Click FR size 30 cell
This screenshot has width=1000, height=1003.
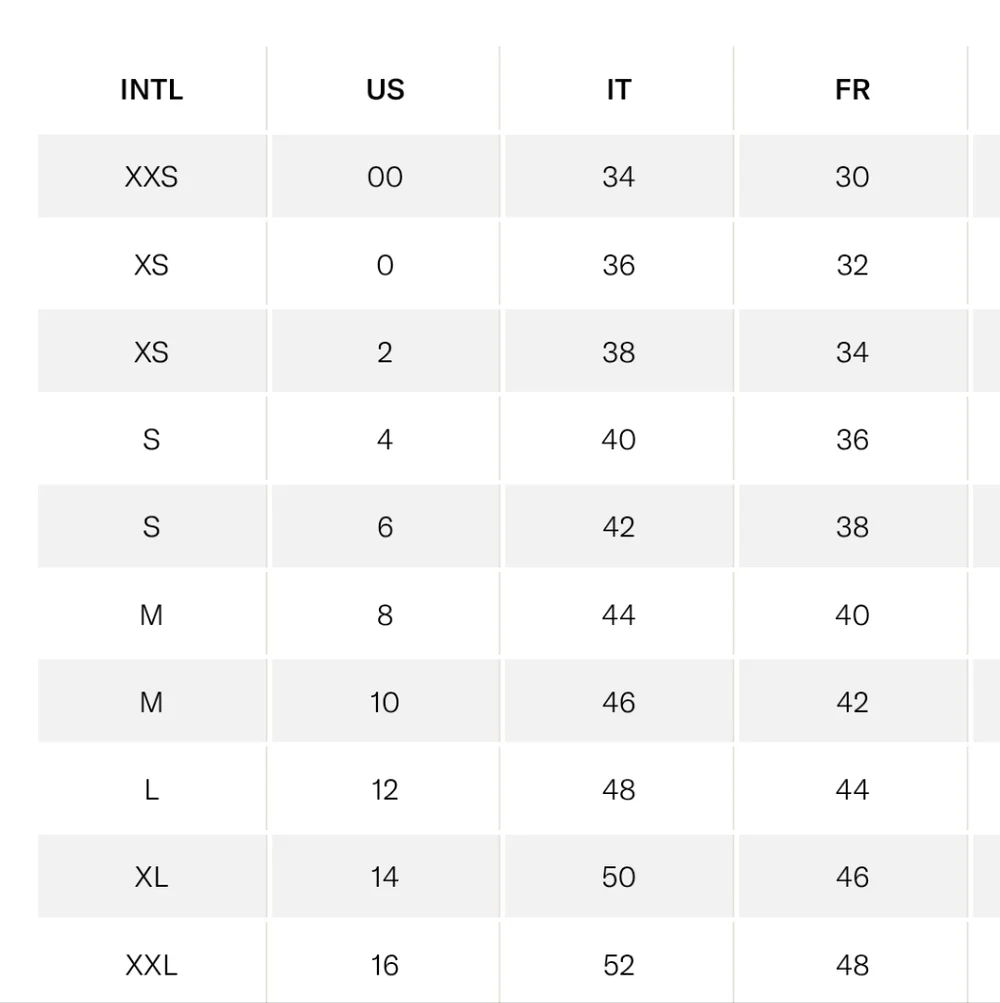tap(852, 177)
